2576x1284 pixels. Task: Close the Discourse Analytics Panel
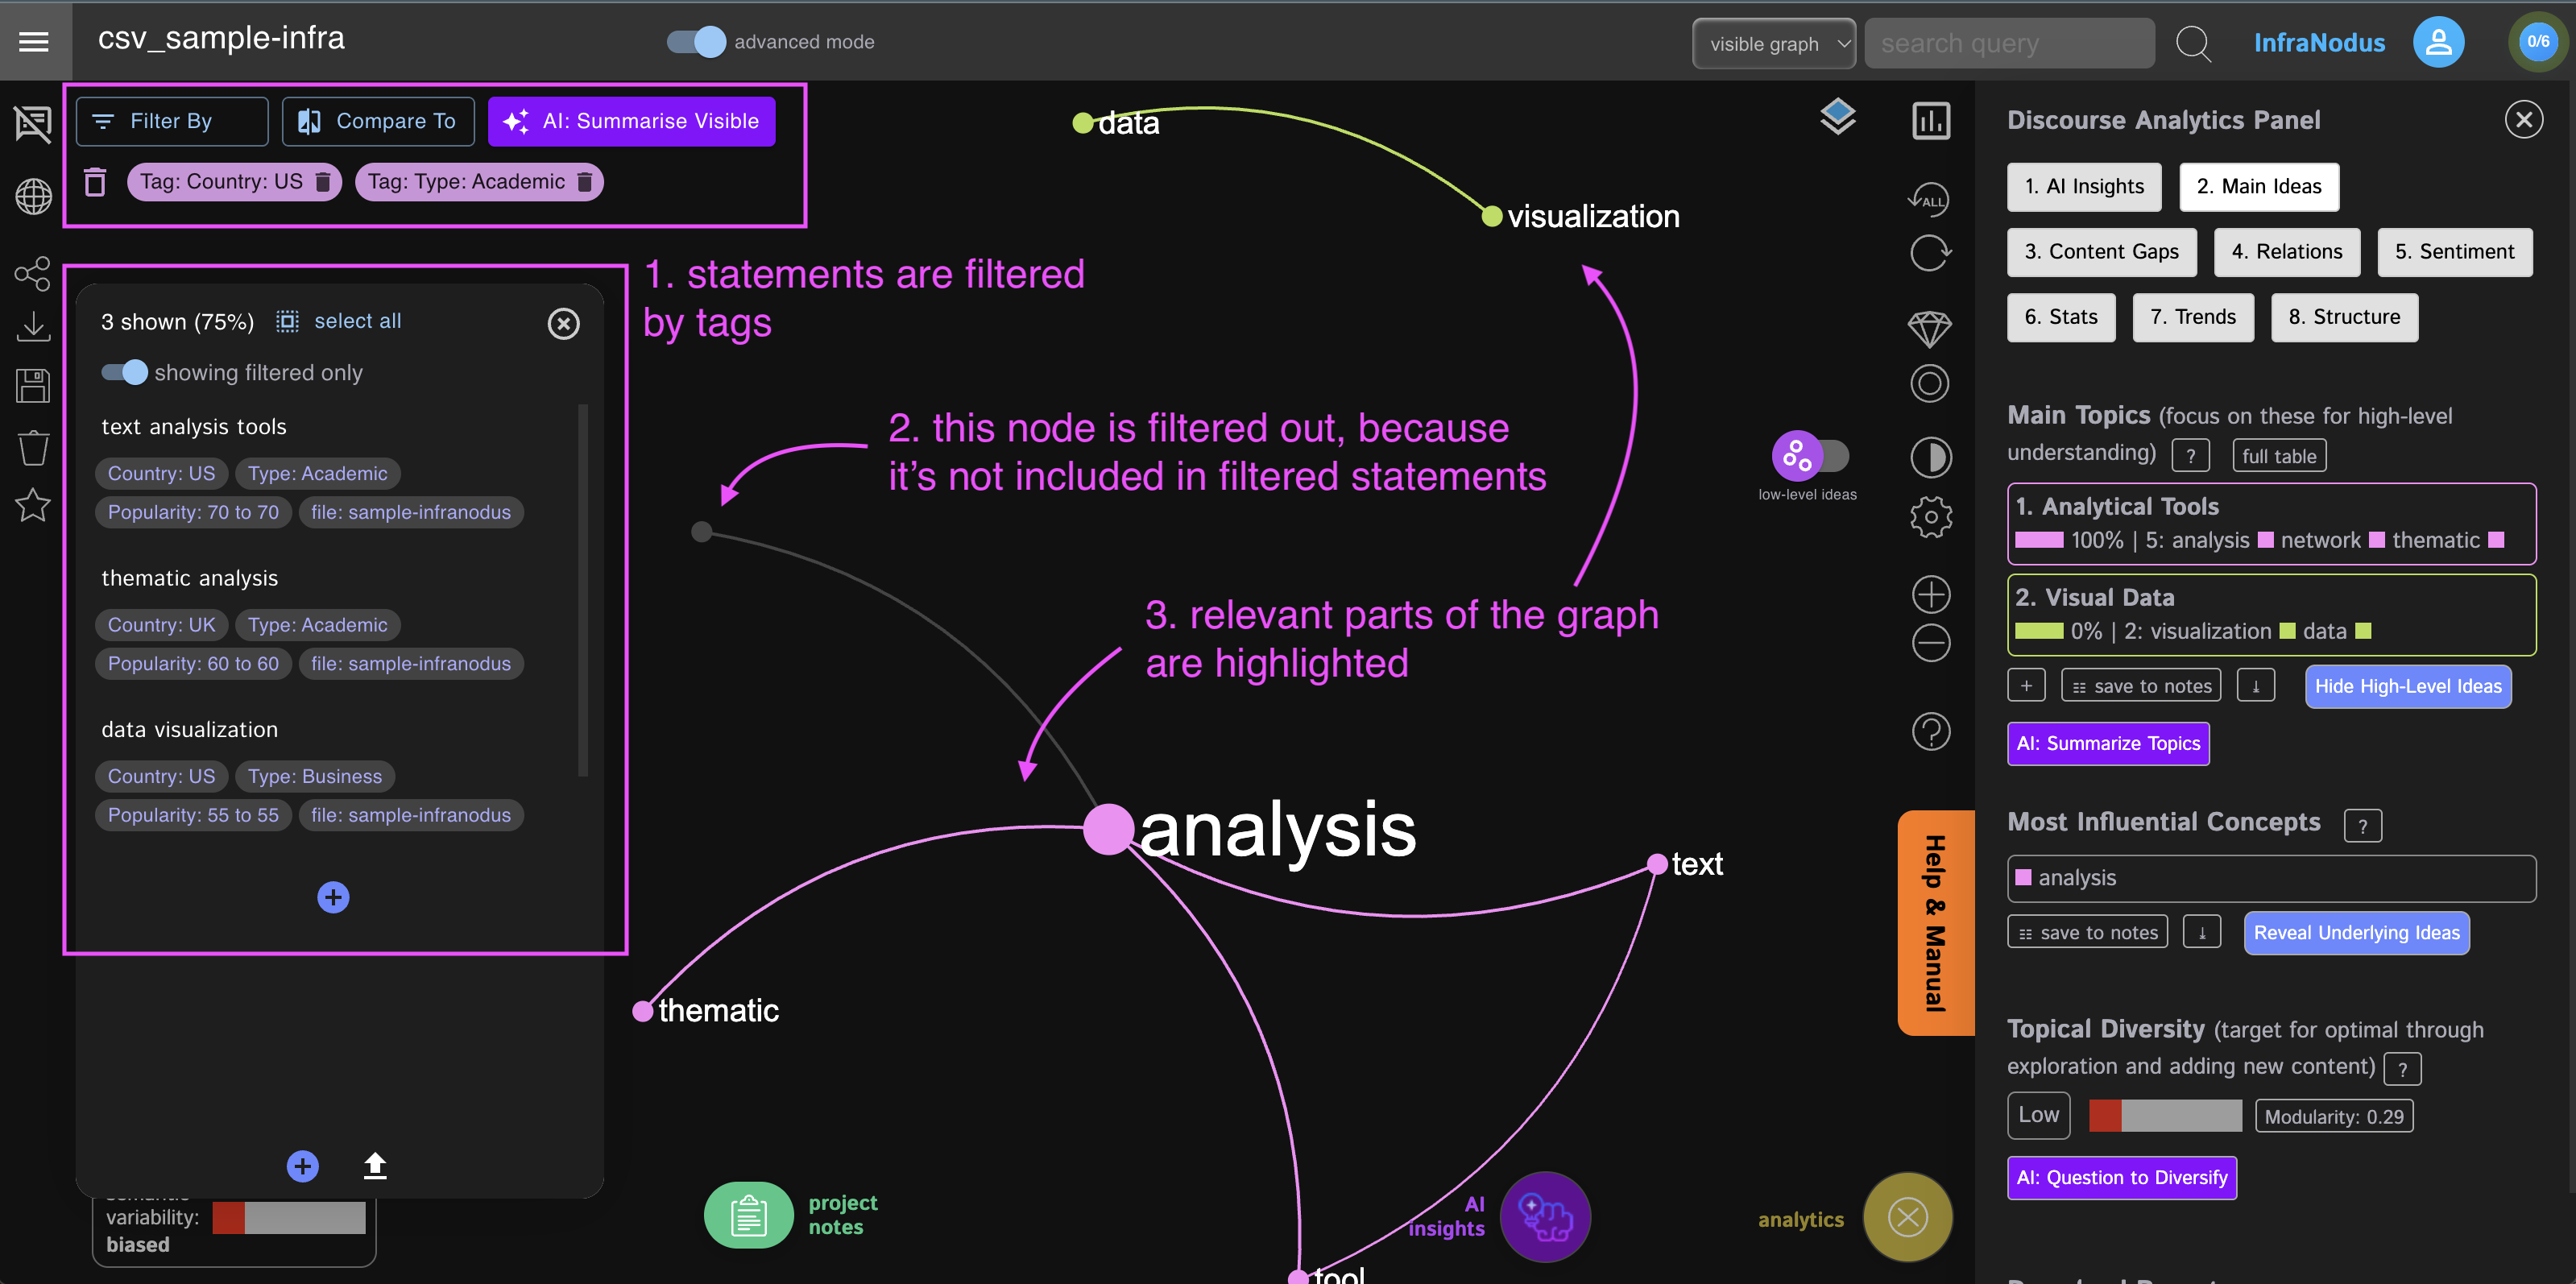(x=2523, y=120)
